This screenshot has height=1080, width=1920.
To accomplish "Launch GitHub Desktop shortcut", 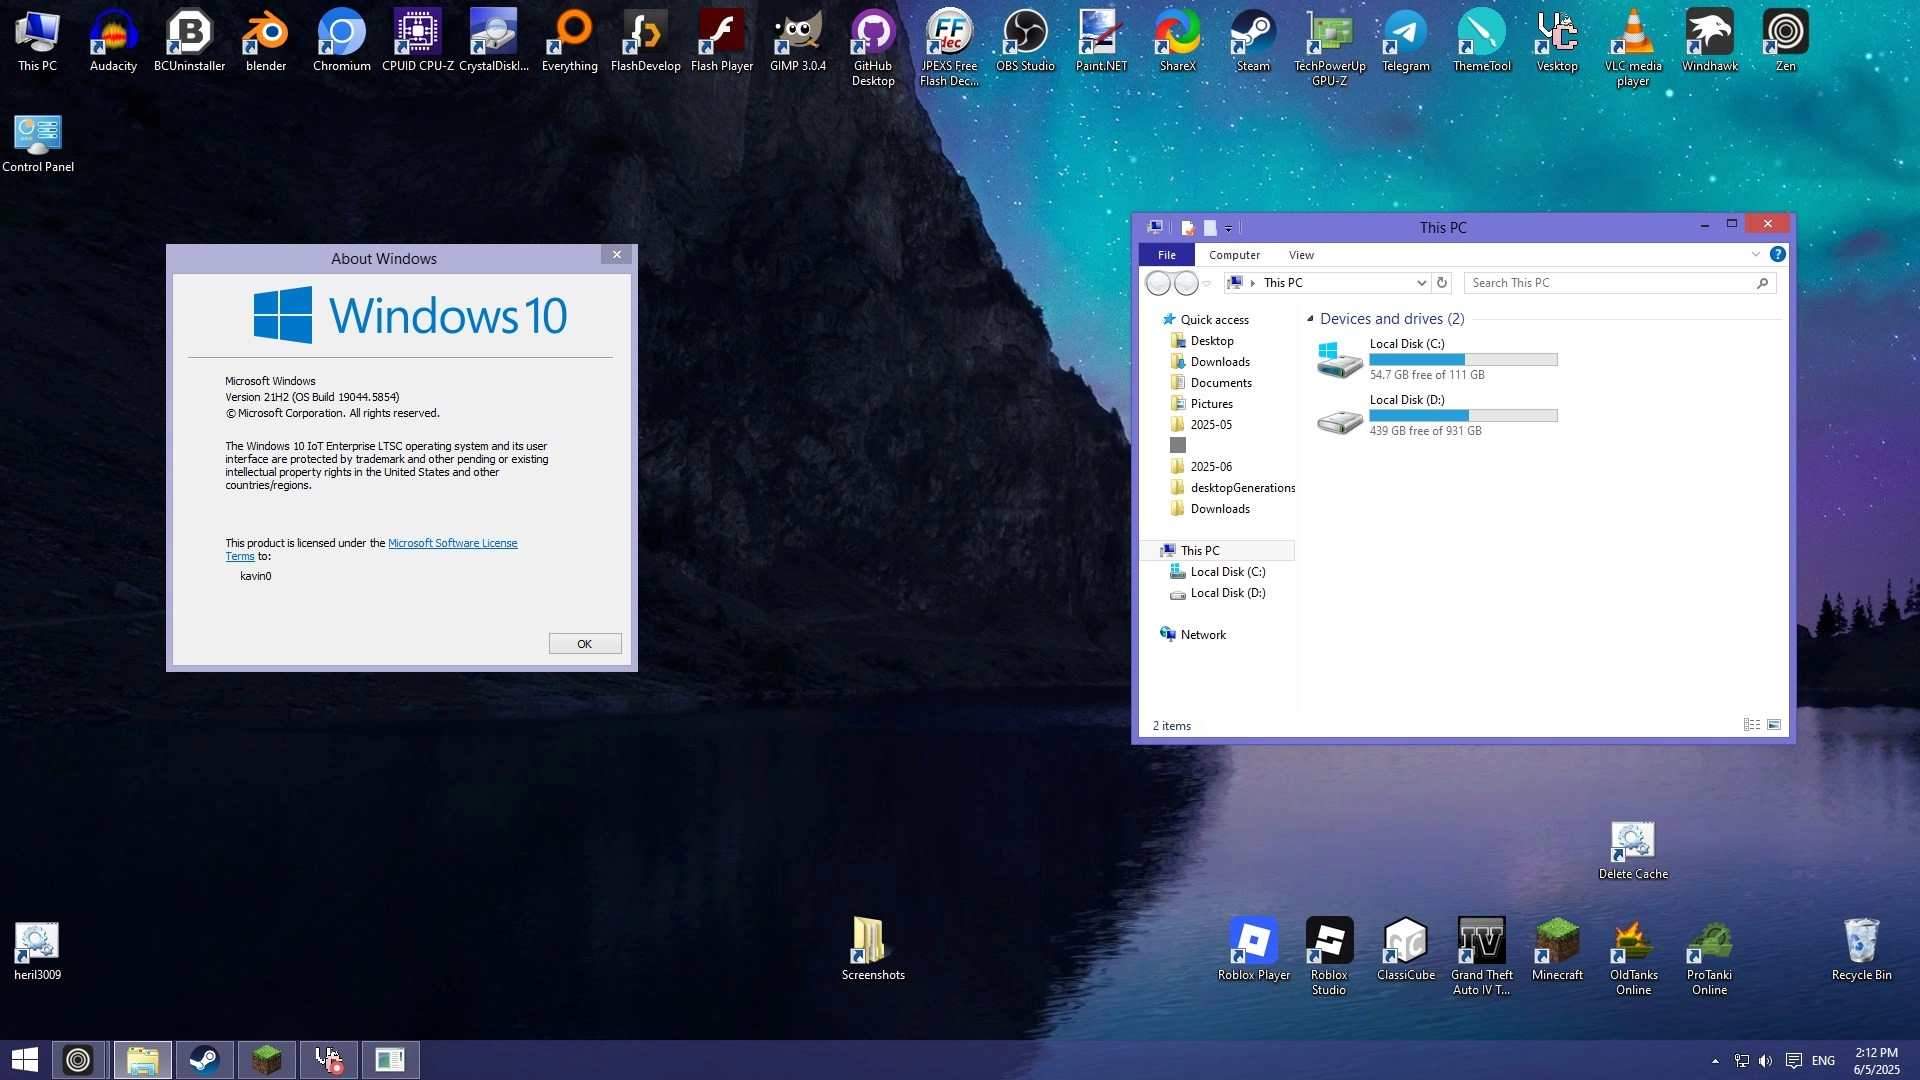I will (873, 47).
